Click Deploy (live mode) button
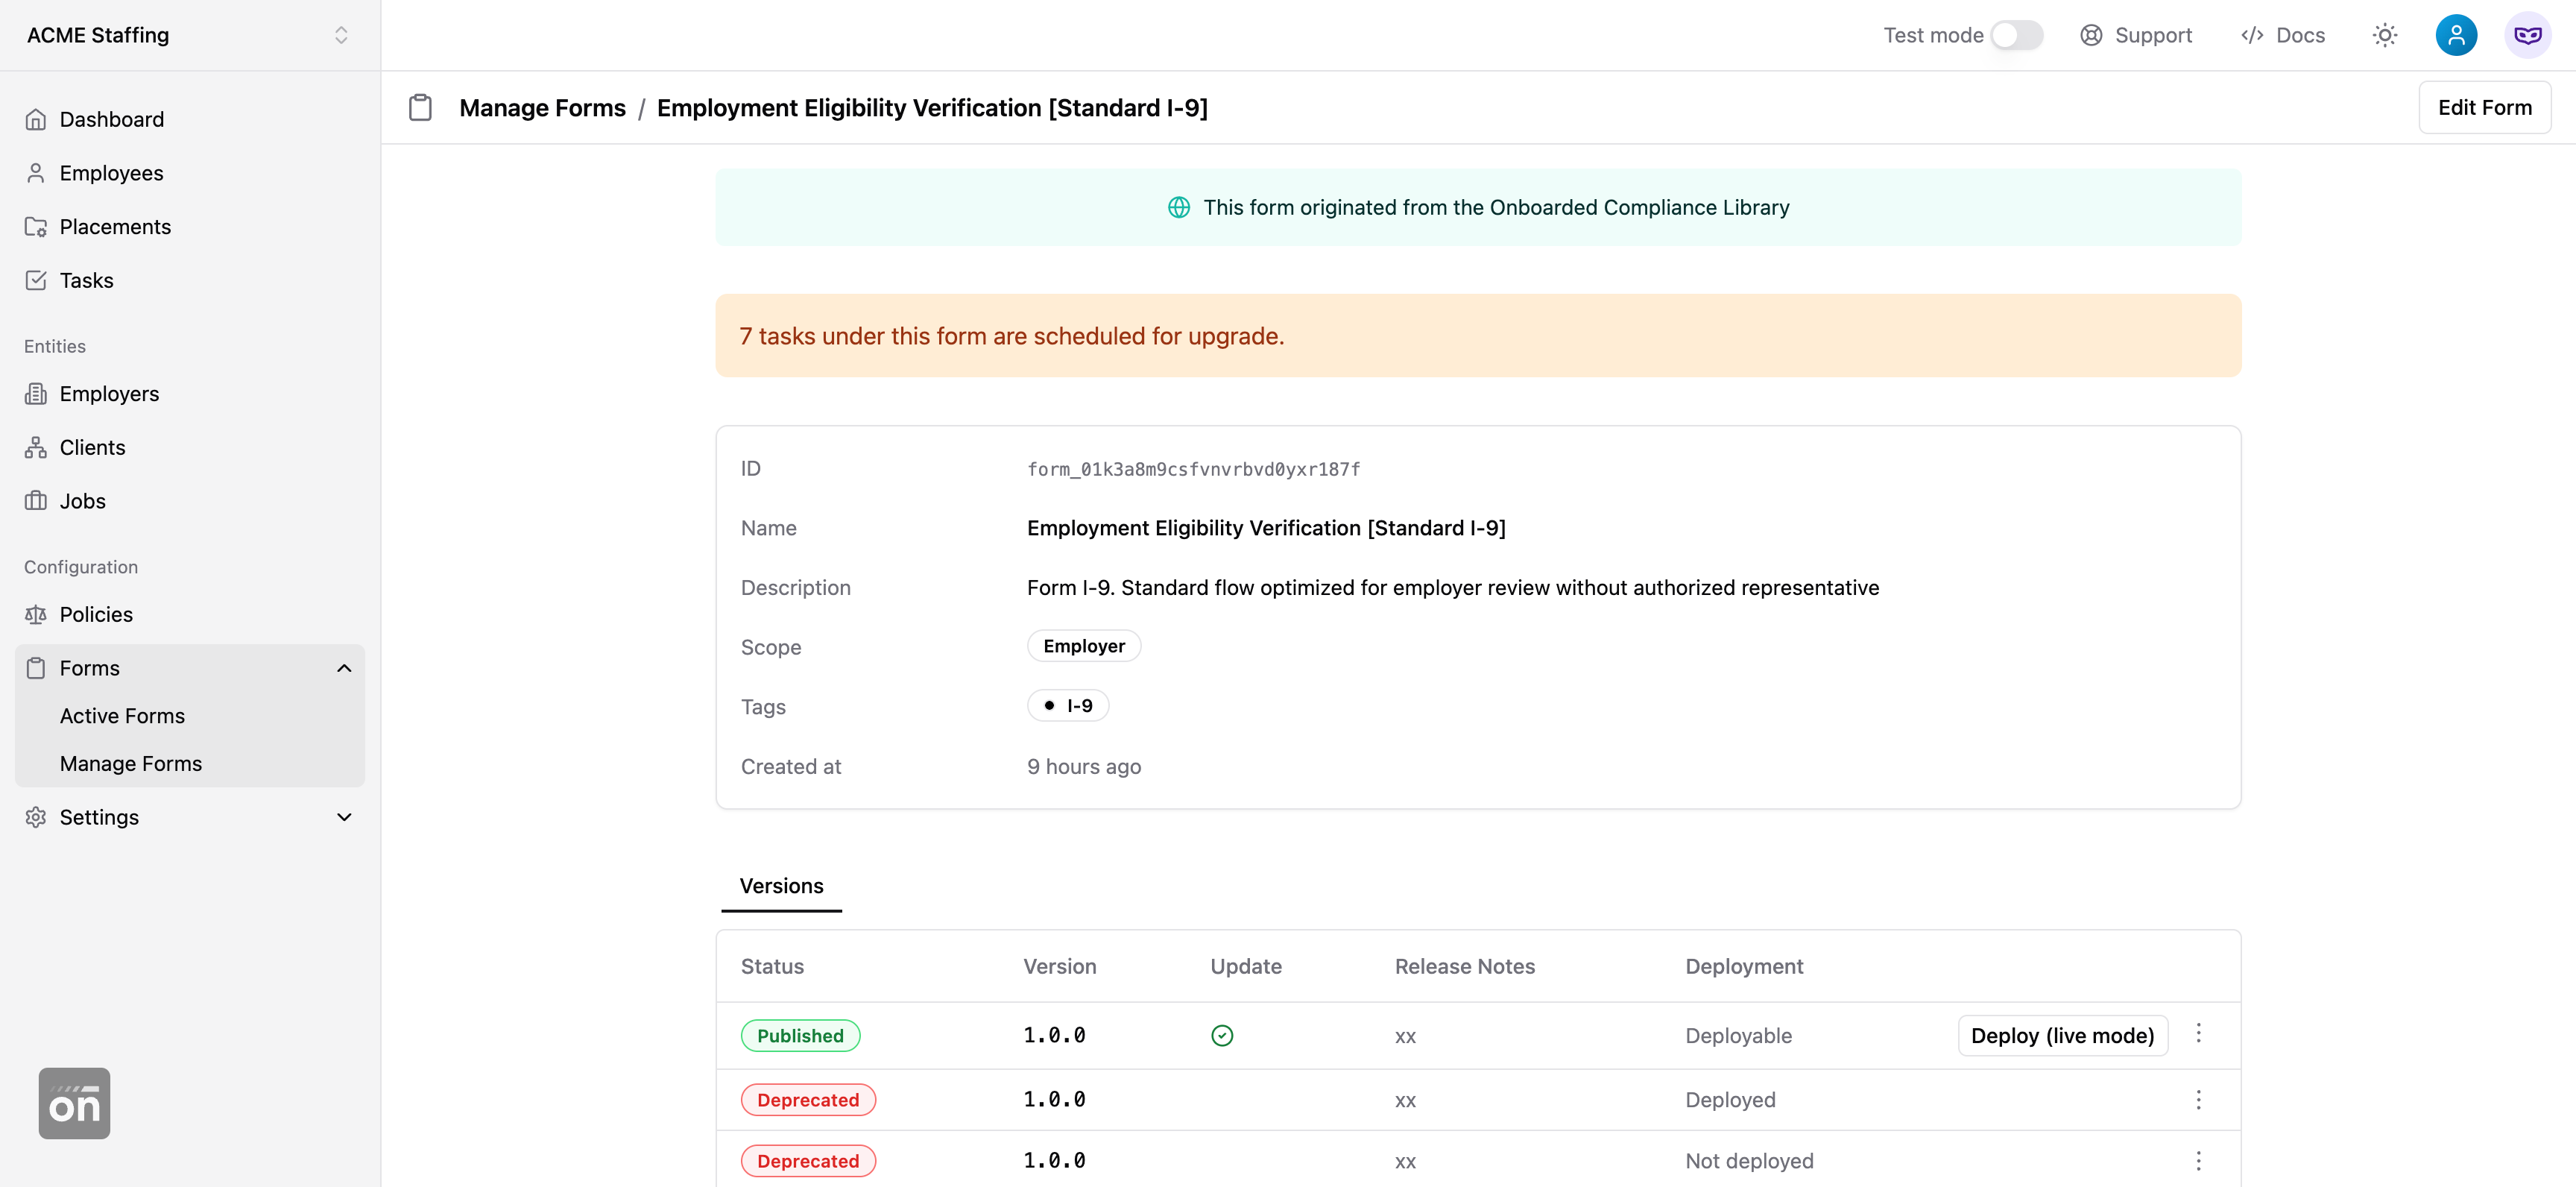Viewport: 2576px width, 1187px height. click(2062, 1035)
